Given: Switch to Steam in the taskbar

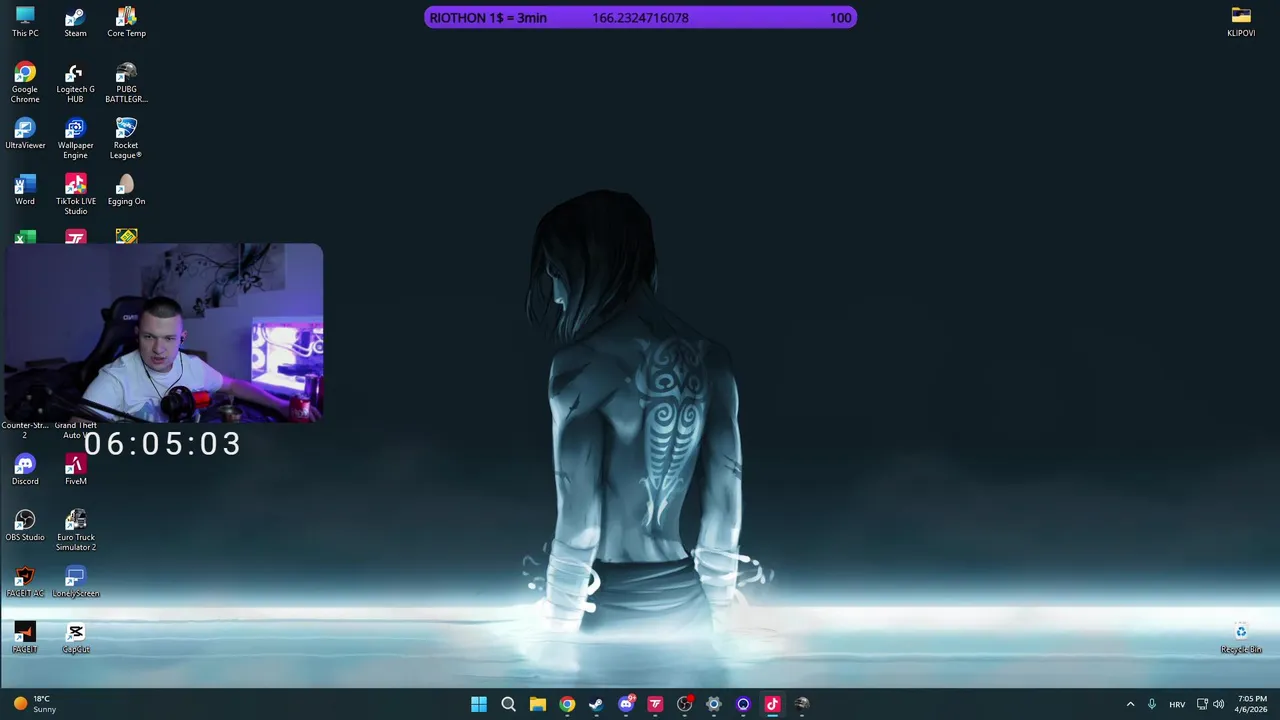Looking at the screenshot, I should point(596,704).
